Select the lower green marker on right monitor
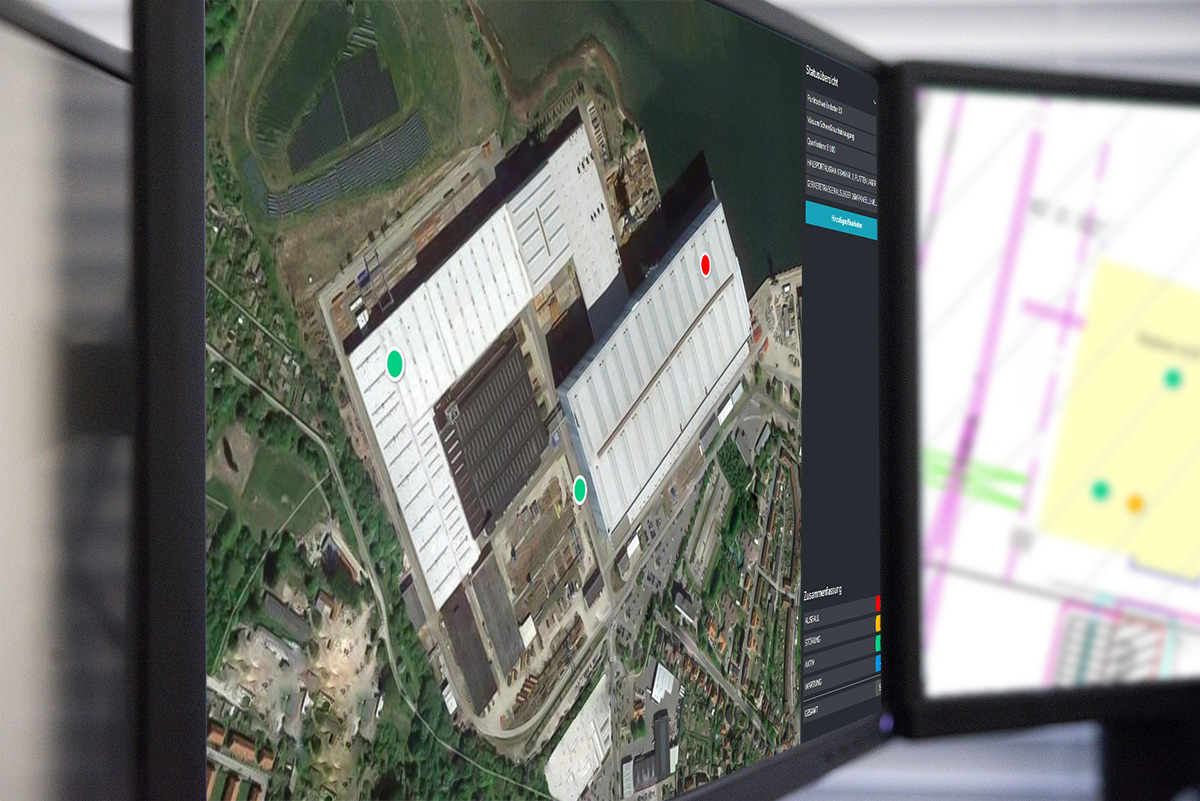 (1101, 490)
